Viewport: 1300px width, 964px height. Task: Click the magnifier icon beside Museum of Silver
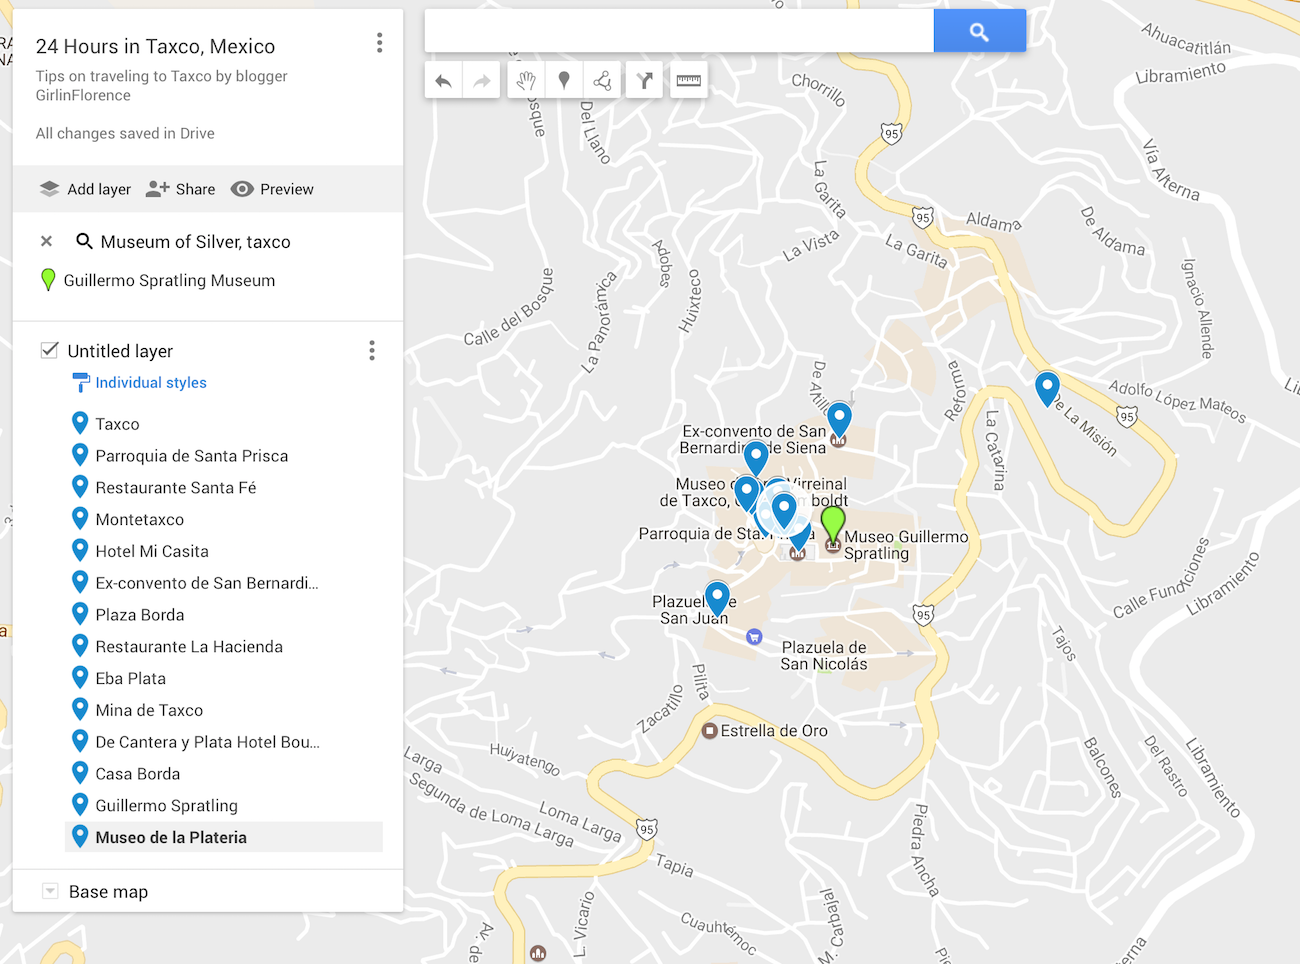[84, 241]
